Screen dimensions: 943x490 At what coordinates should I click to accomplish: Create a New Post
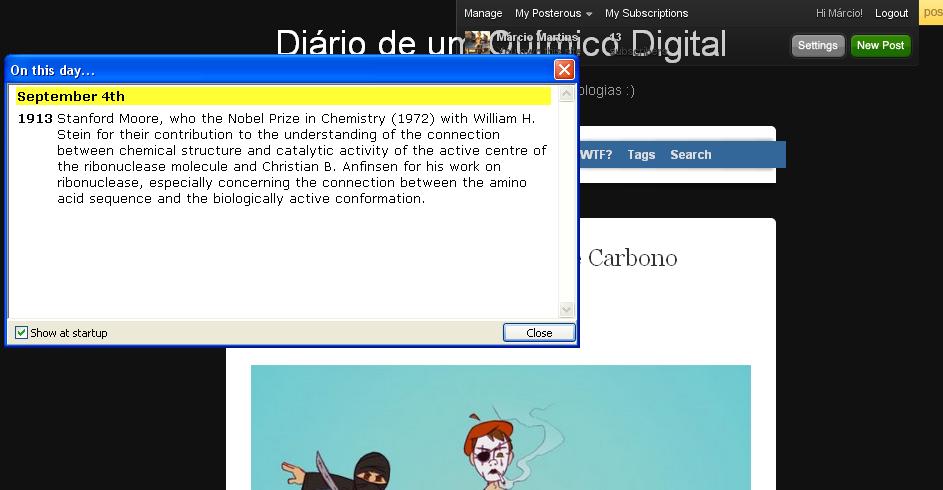point(880,45)
